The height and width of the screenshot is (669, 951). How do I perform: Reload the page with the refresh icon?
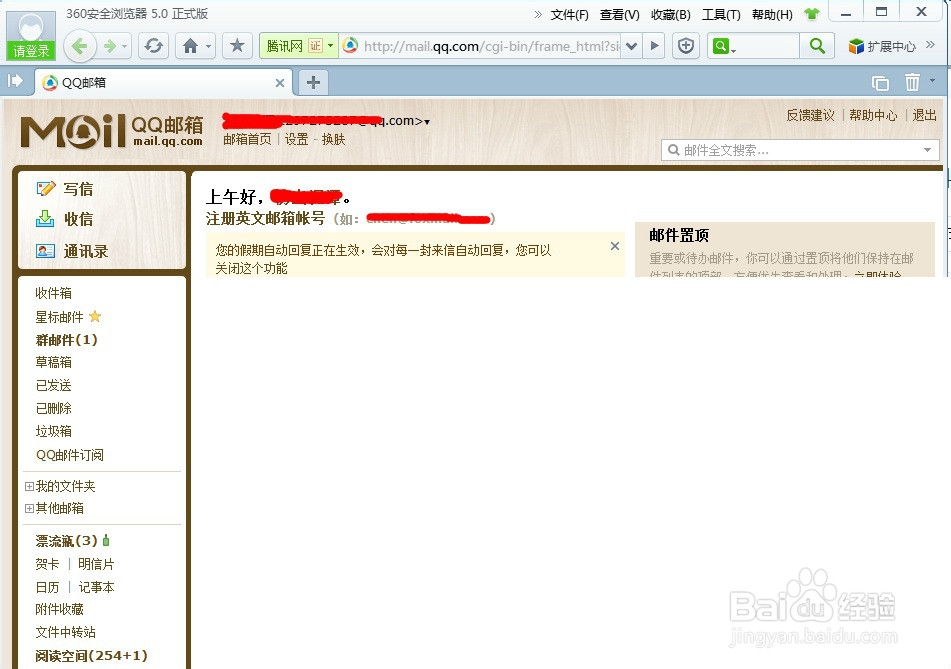pos(154,46)
